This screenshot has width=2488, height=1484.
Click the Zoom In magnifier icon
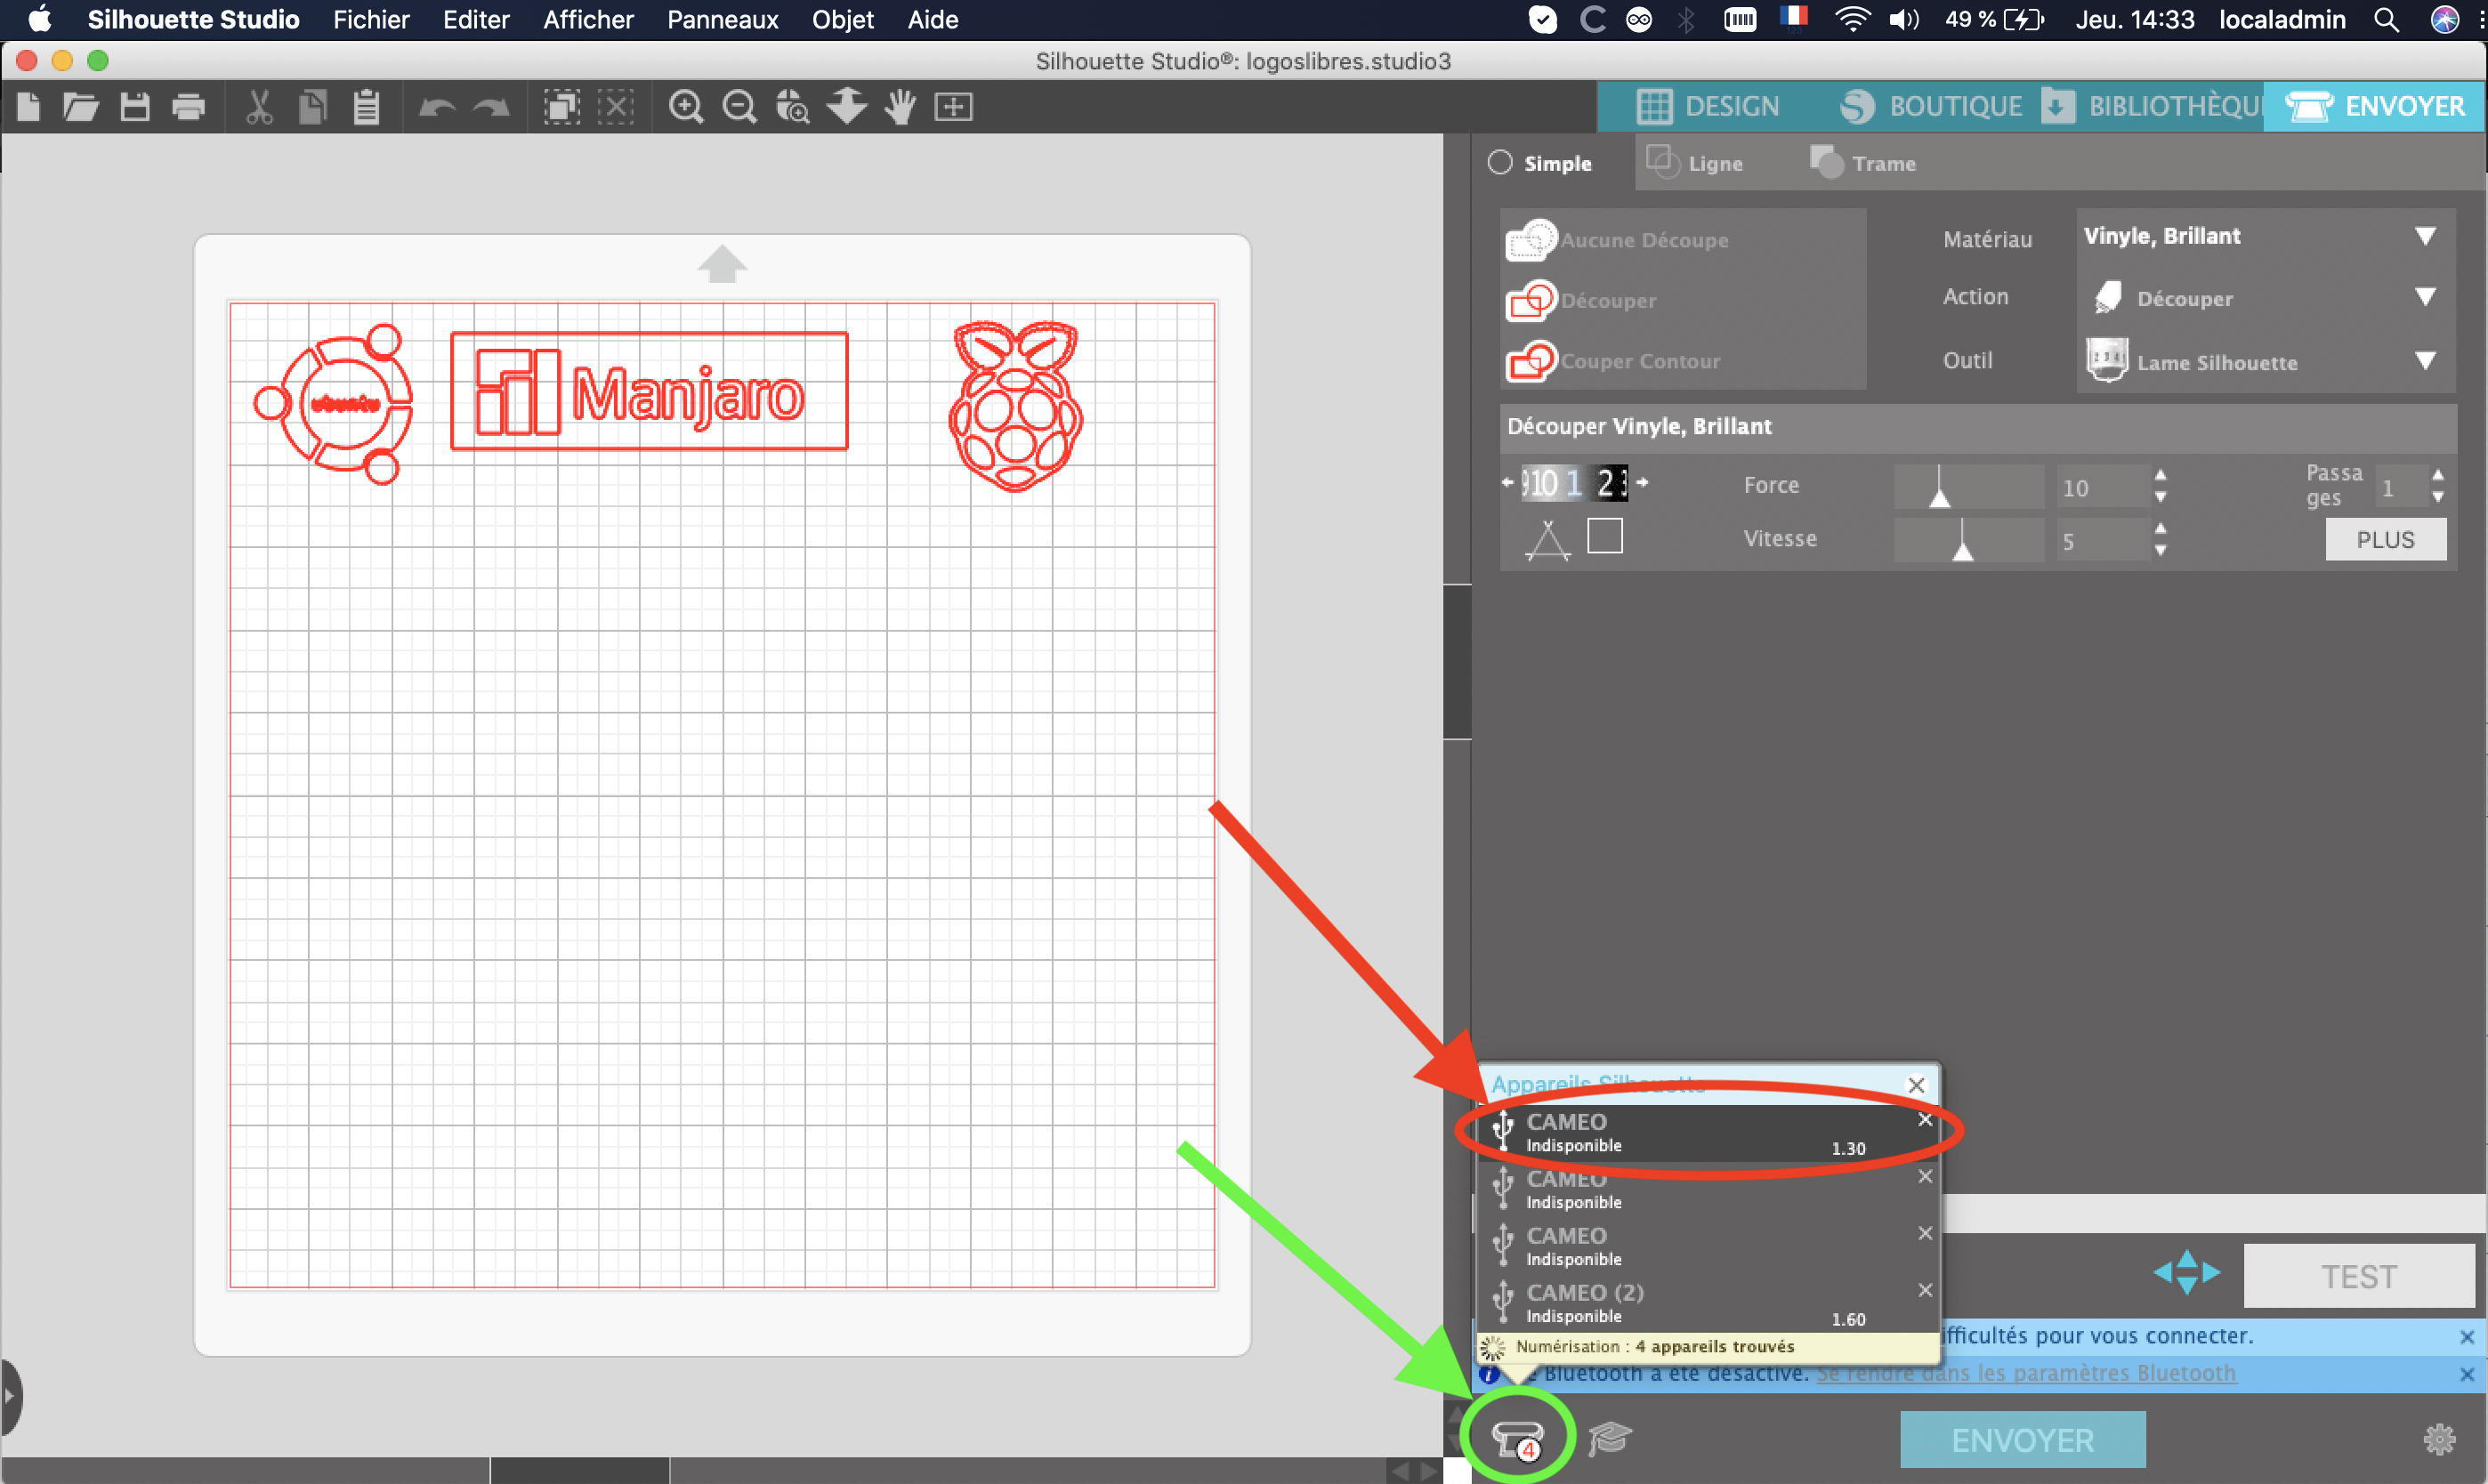(686, 106)
